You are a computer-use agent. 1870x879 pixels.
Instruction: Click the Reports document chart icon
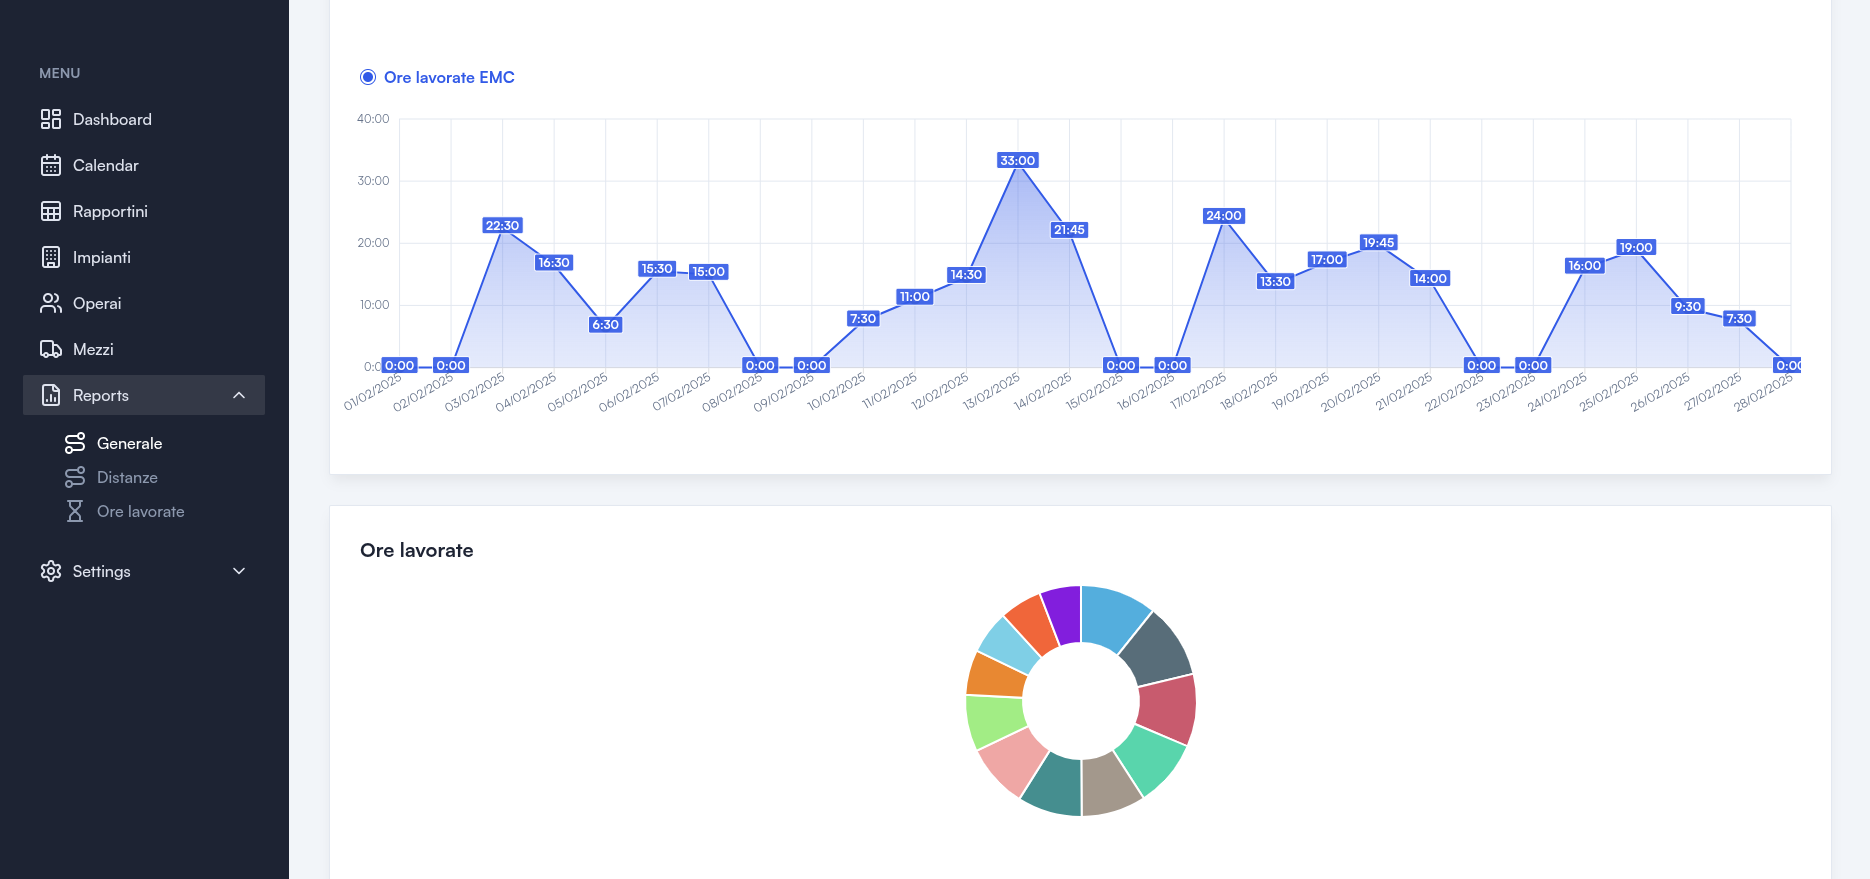pyautogui.click(x=51, y=395)
